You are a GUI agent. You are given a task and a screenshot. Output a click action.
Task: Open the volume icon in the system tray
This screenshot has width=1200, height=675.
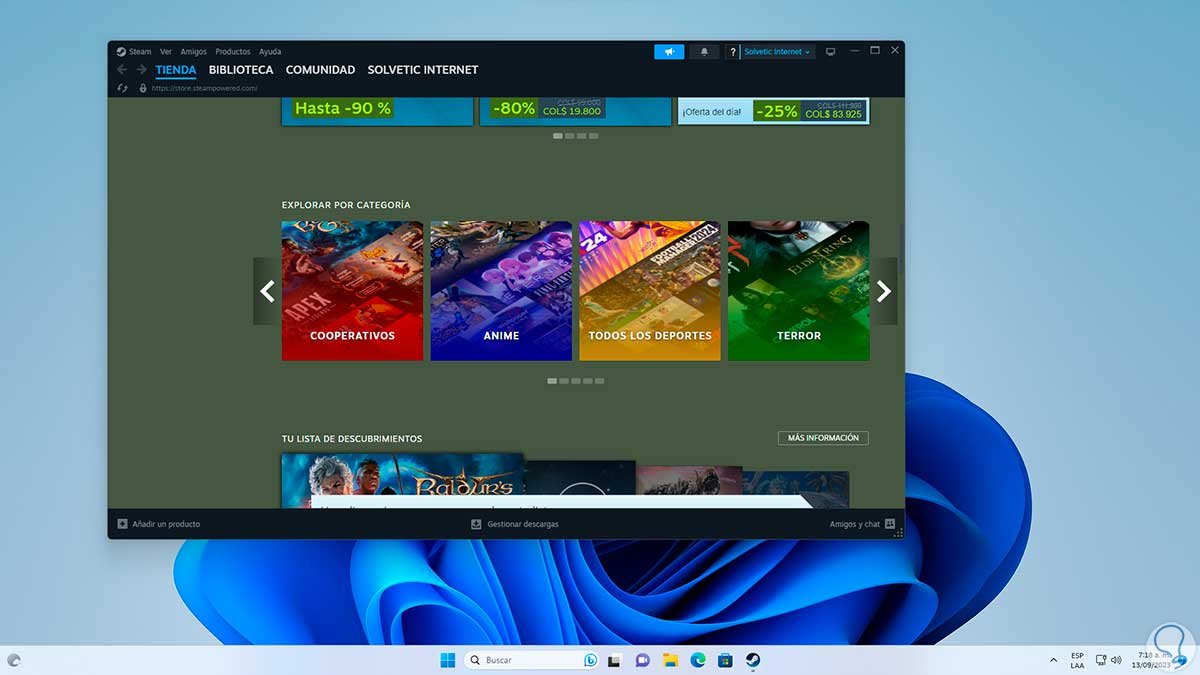(x=1115, y=660)
